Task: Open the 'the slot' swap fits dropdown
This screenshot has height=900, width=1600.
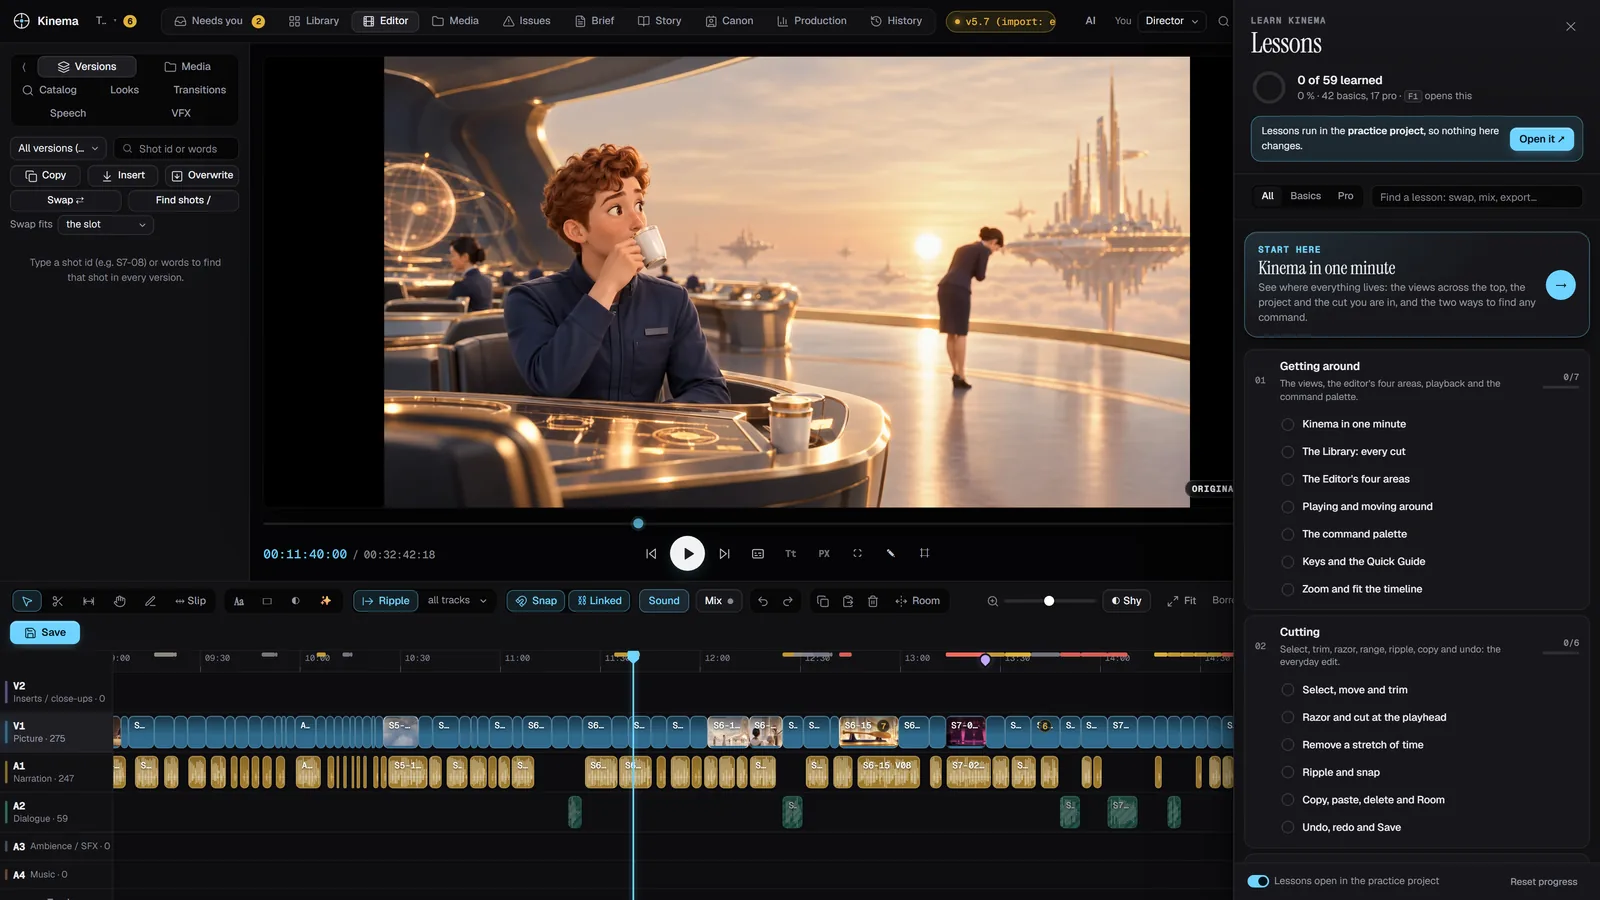Action: (106, 225)
